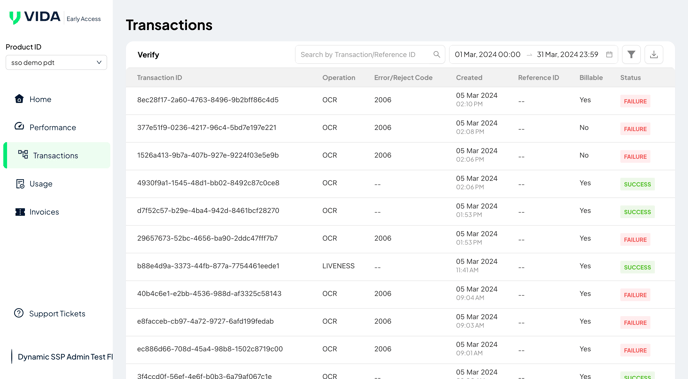The width and height of the screenshot is (688, 379).
Task: Click the Invoices ticket icon
Action: point(20,212)
